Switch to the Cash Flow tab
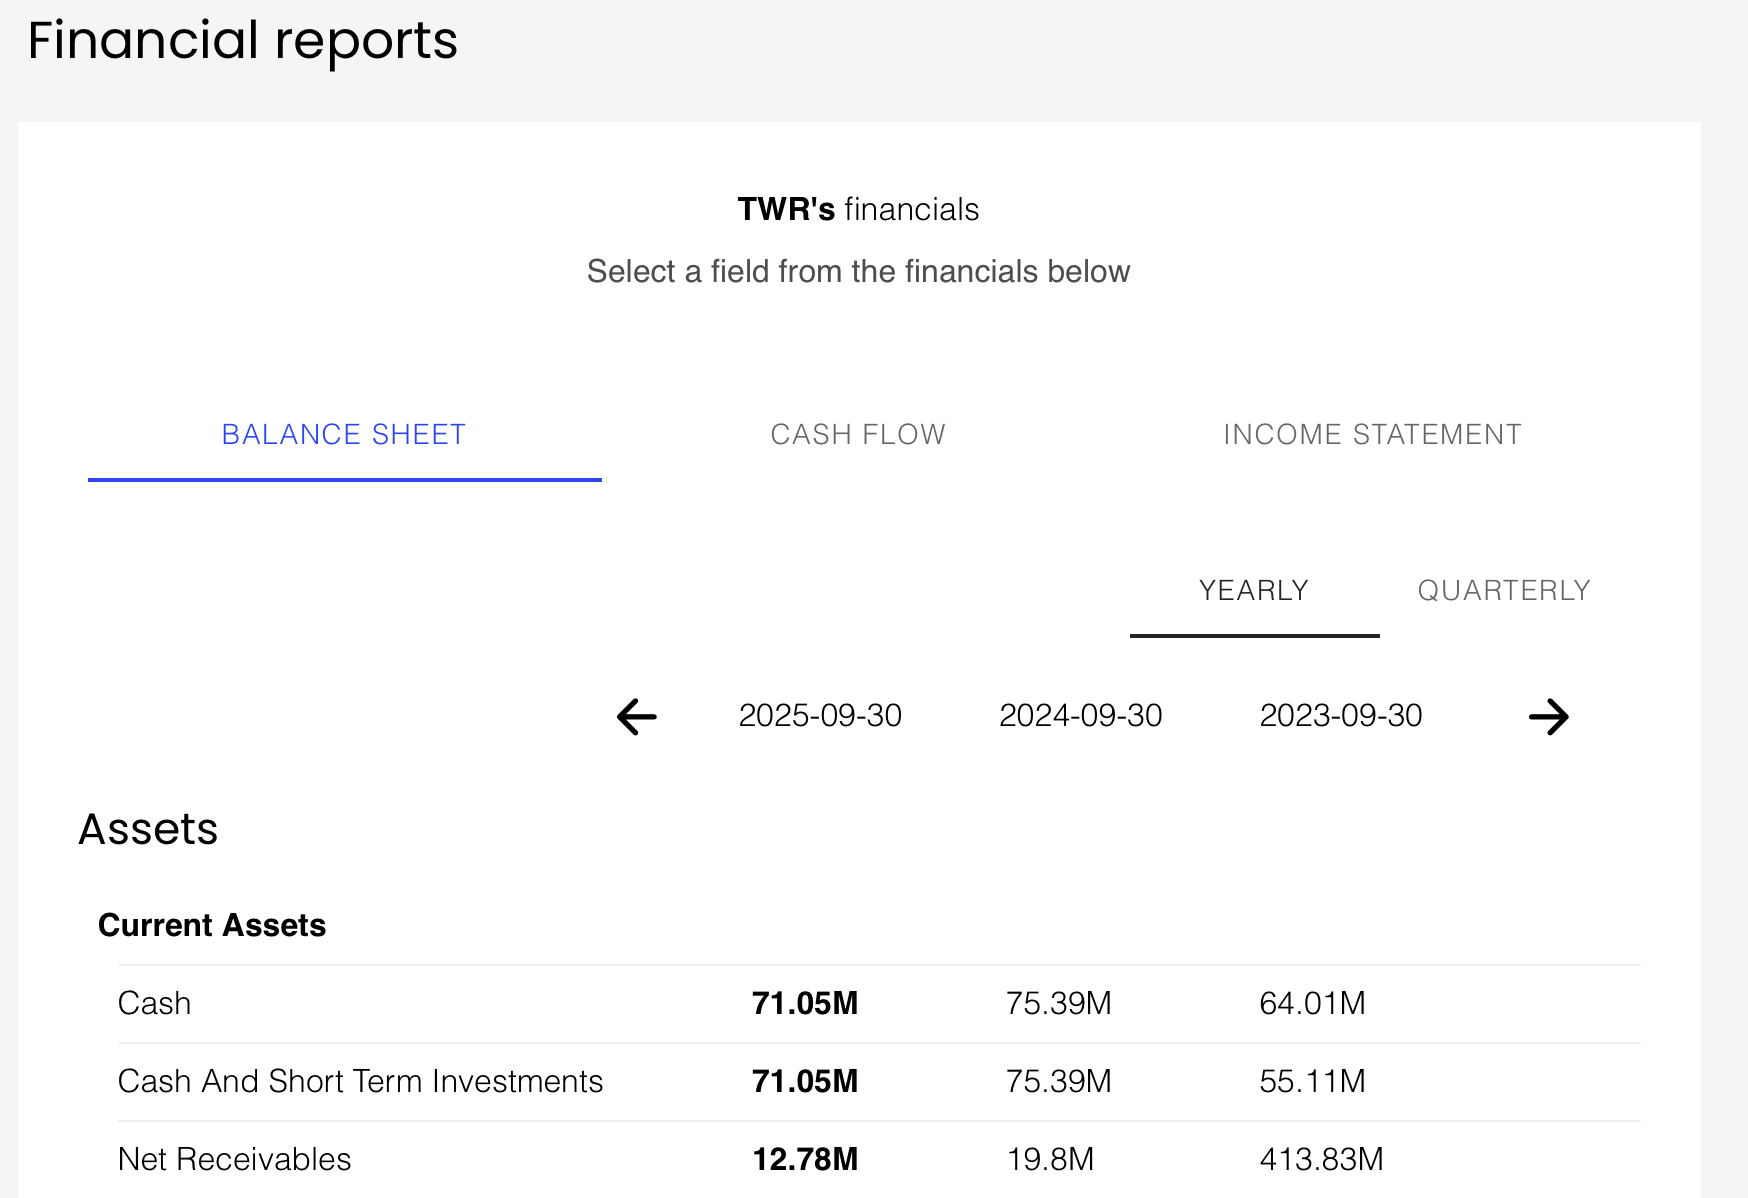Image resolution: width=1748 pixels, height=1198 pixels. coord(857,434)
